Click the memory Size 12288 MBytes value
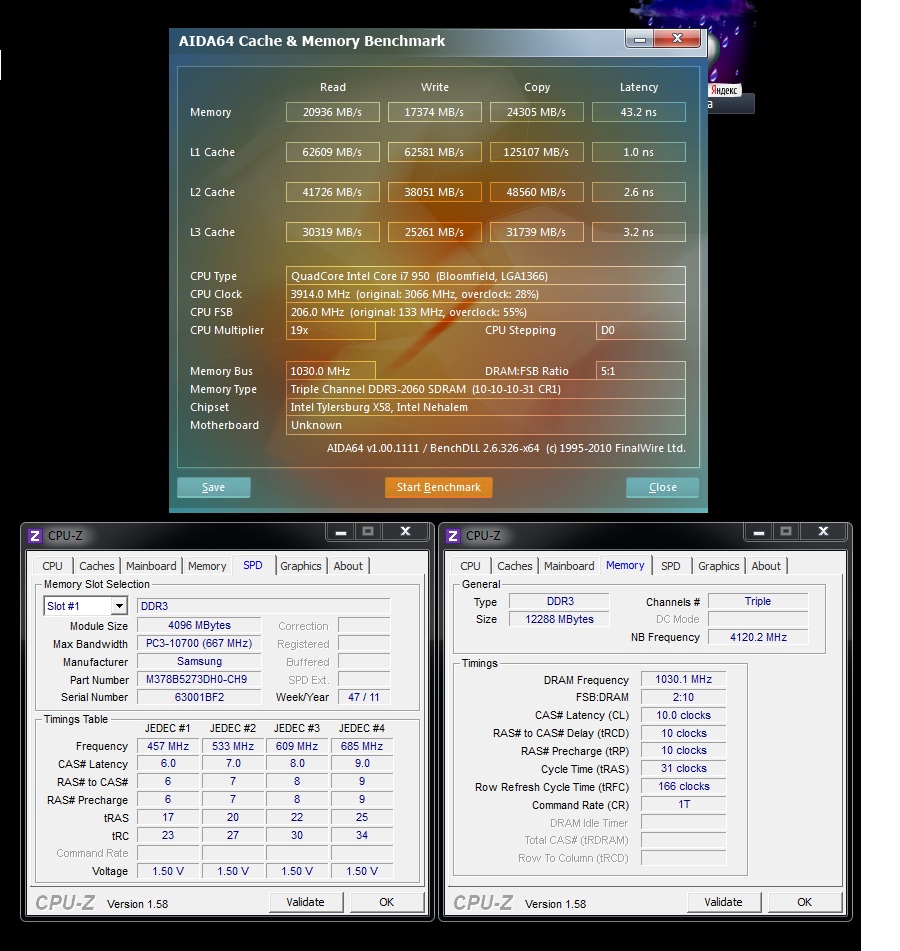Viewport: 900px width, 951px height. pyautogui.click(x=559, y=619)
